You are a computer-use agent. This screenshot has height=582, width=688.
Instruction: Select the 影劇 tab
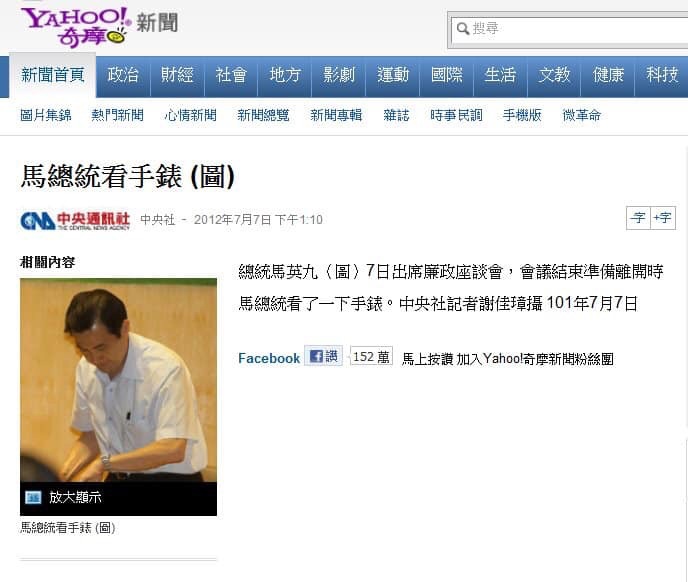[x=339, y=75]
